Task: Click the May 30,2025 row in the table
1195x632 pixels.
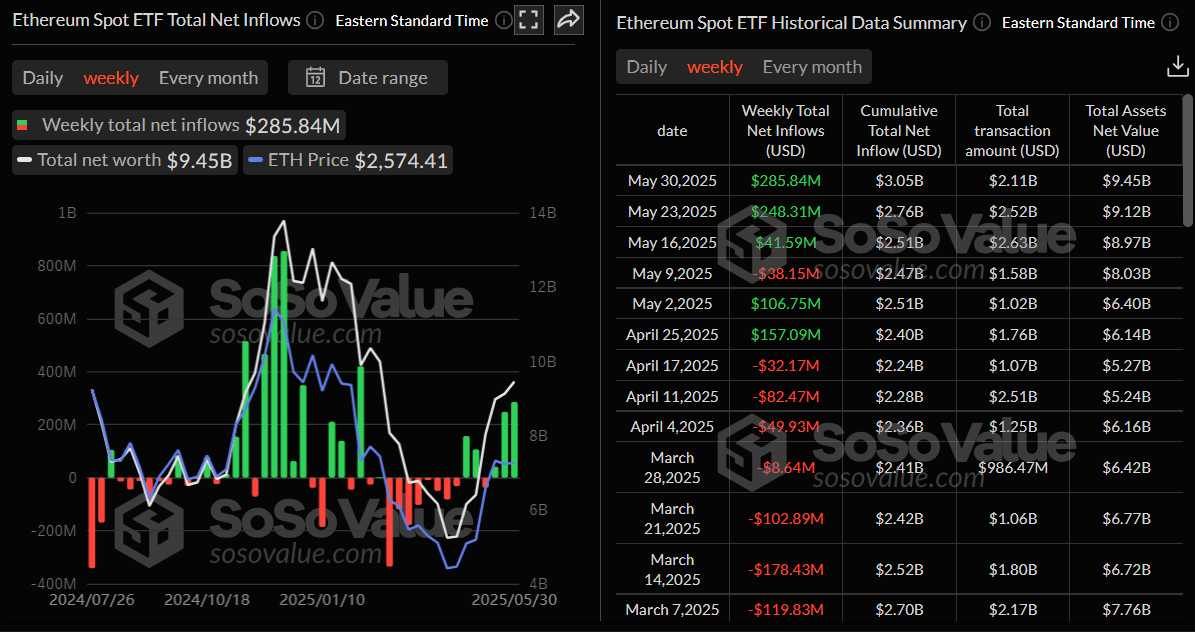Action: click(x=672, y=180)
